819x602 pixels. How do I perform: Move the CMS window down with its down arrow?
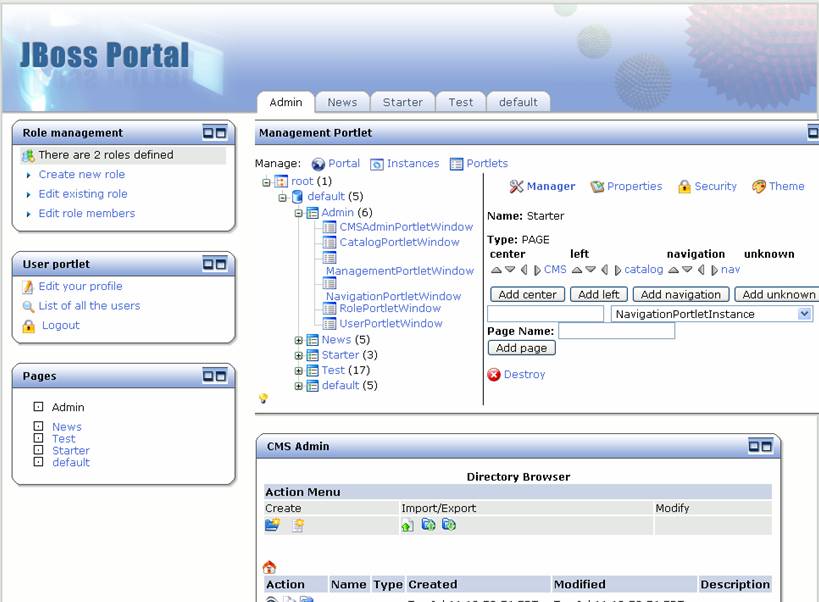510,270
